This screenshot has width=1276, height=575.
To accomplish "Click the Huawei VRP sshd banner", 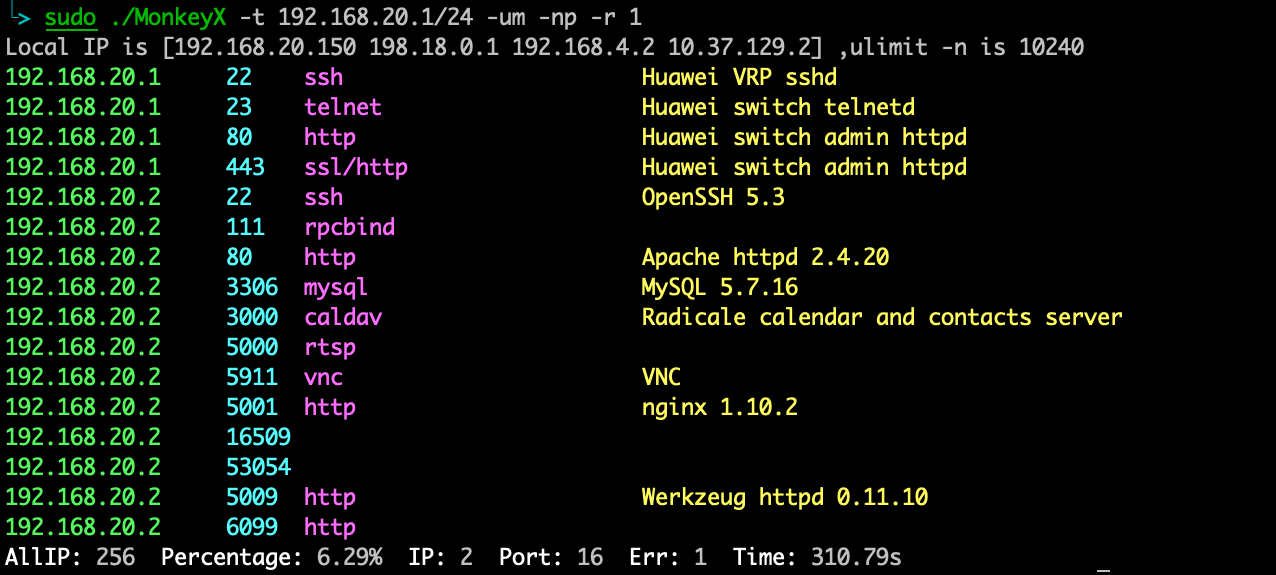I will pyautogui.click(x=739, y=77).
